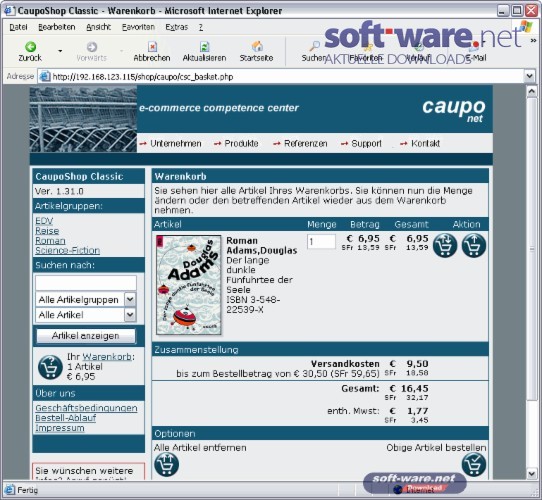Open the Bearbeiten menu
Image resolution: width=542 pixels, height=500 pixels.
(57, 27)
